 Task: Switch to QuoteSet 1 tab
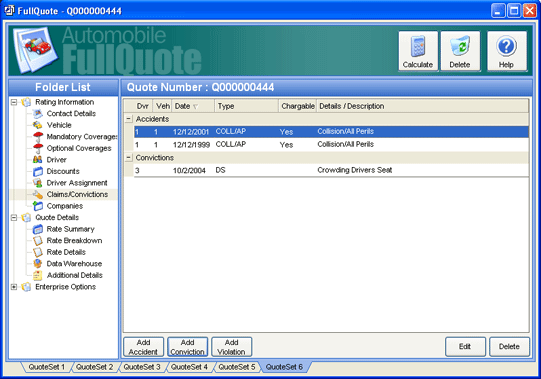[x=47, y=367]
